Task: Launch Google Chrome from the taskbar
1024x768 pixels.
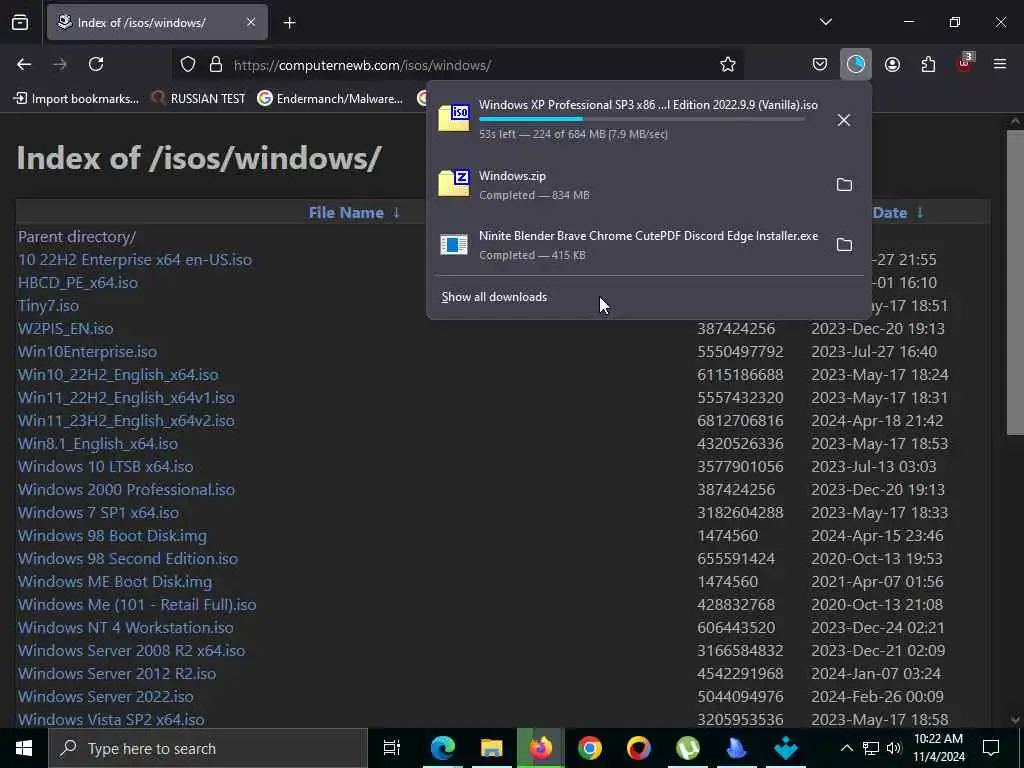Action: 589,748
